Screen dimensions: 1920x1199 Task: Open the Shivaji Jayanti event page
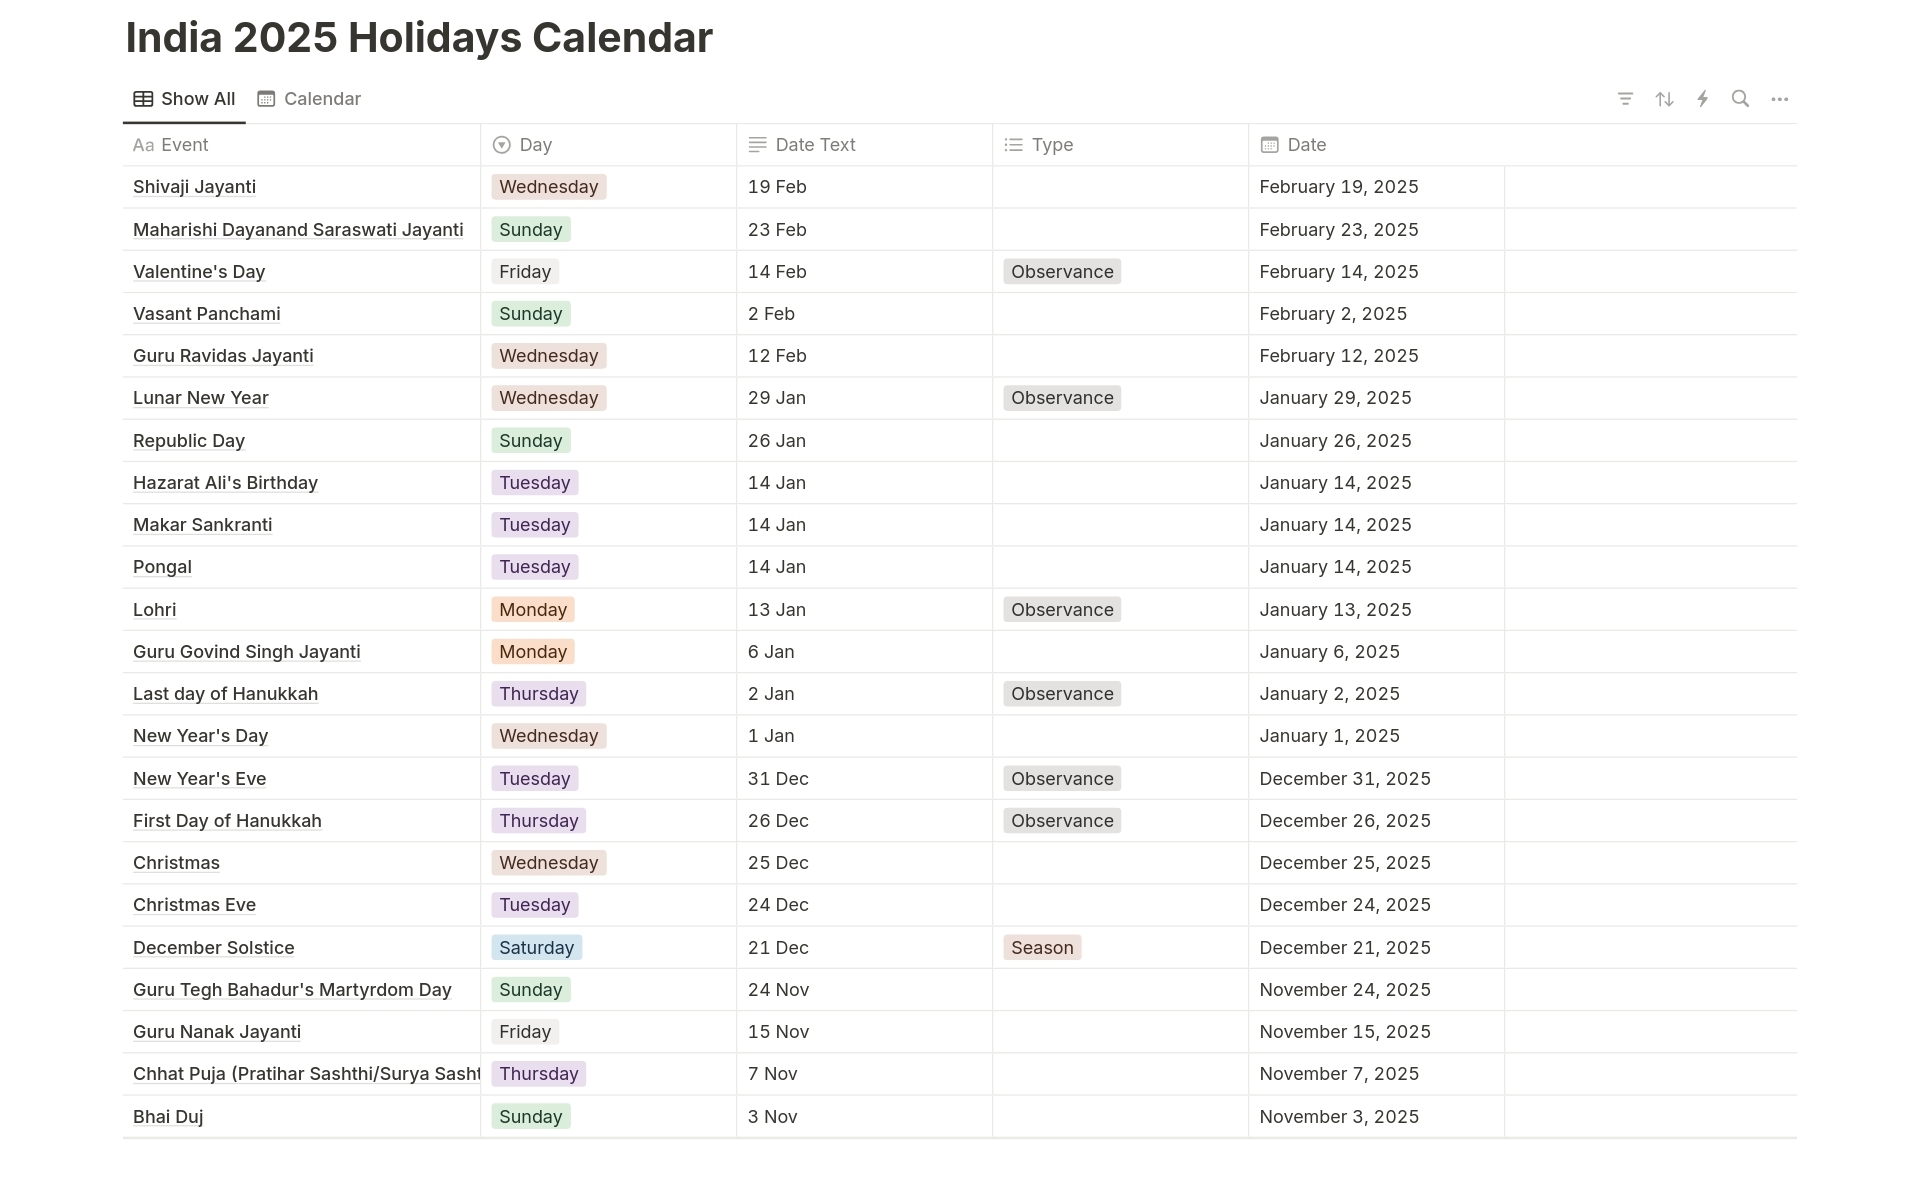pyautogui.click(x=194, y=187)
